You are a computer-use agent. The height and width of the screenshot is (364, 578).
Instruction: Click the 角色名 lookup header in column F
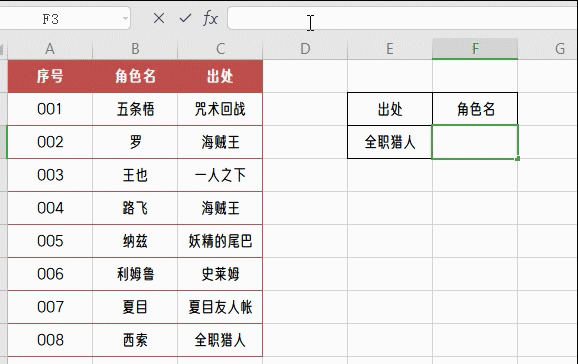(475, 109)
